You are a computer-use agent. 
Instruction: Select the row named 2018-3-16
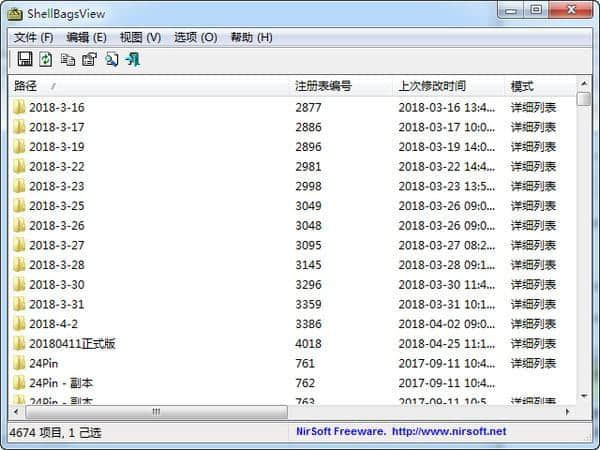(293, 108)
